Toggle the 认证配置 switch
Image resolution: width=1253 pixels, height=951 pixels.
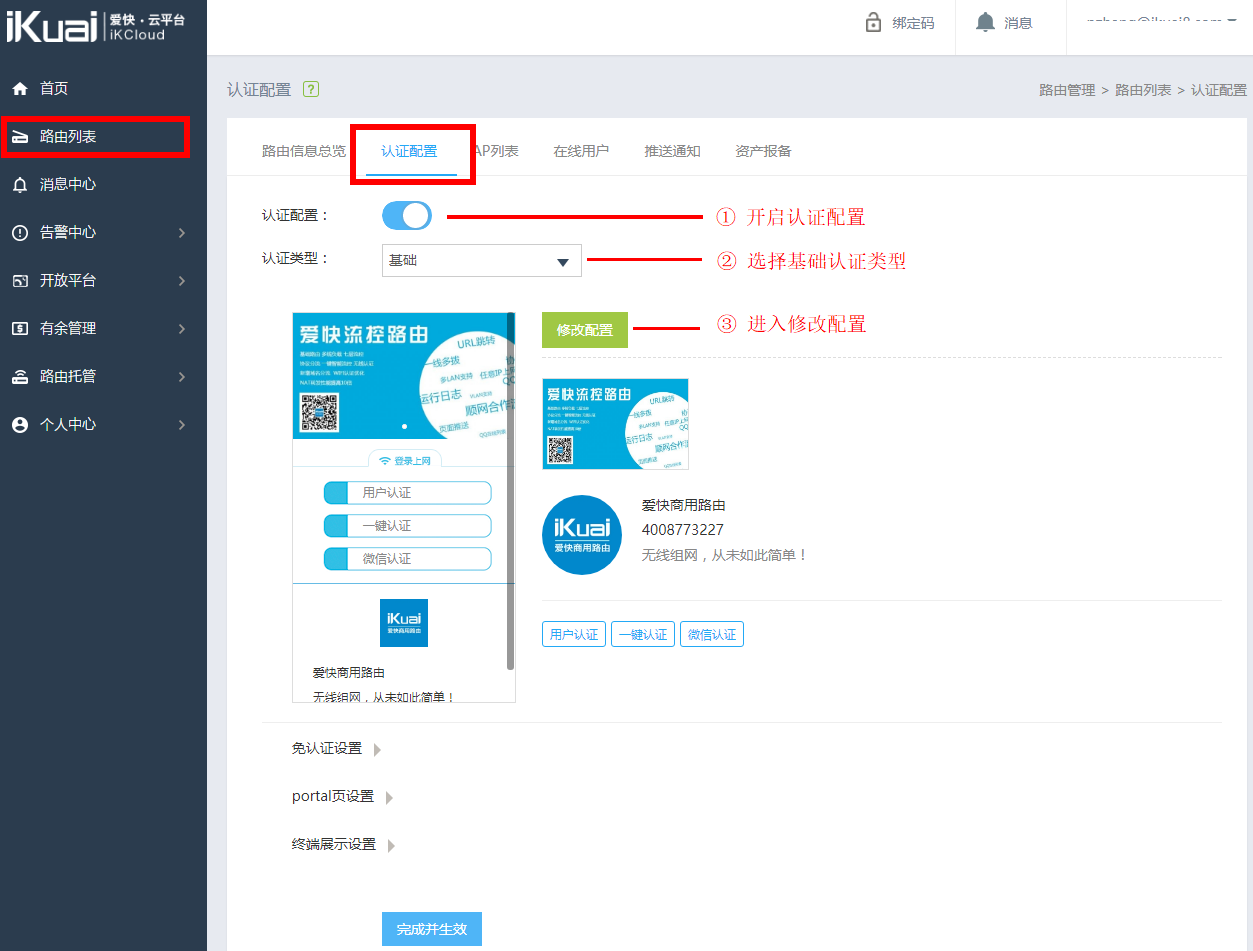click(407, 216)
